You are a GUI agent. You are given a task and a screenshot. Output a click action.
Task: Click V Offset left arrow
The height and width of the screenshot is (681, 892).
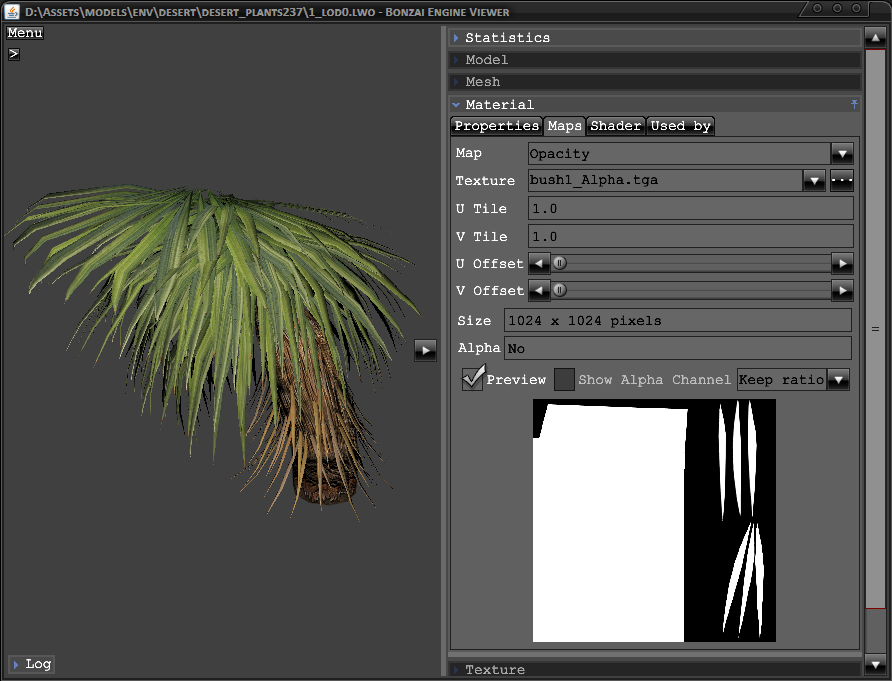(x=539, y=291)
